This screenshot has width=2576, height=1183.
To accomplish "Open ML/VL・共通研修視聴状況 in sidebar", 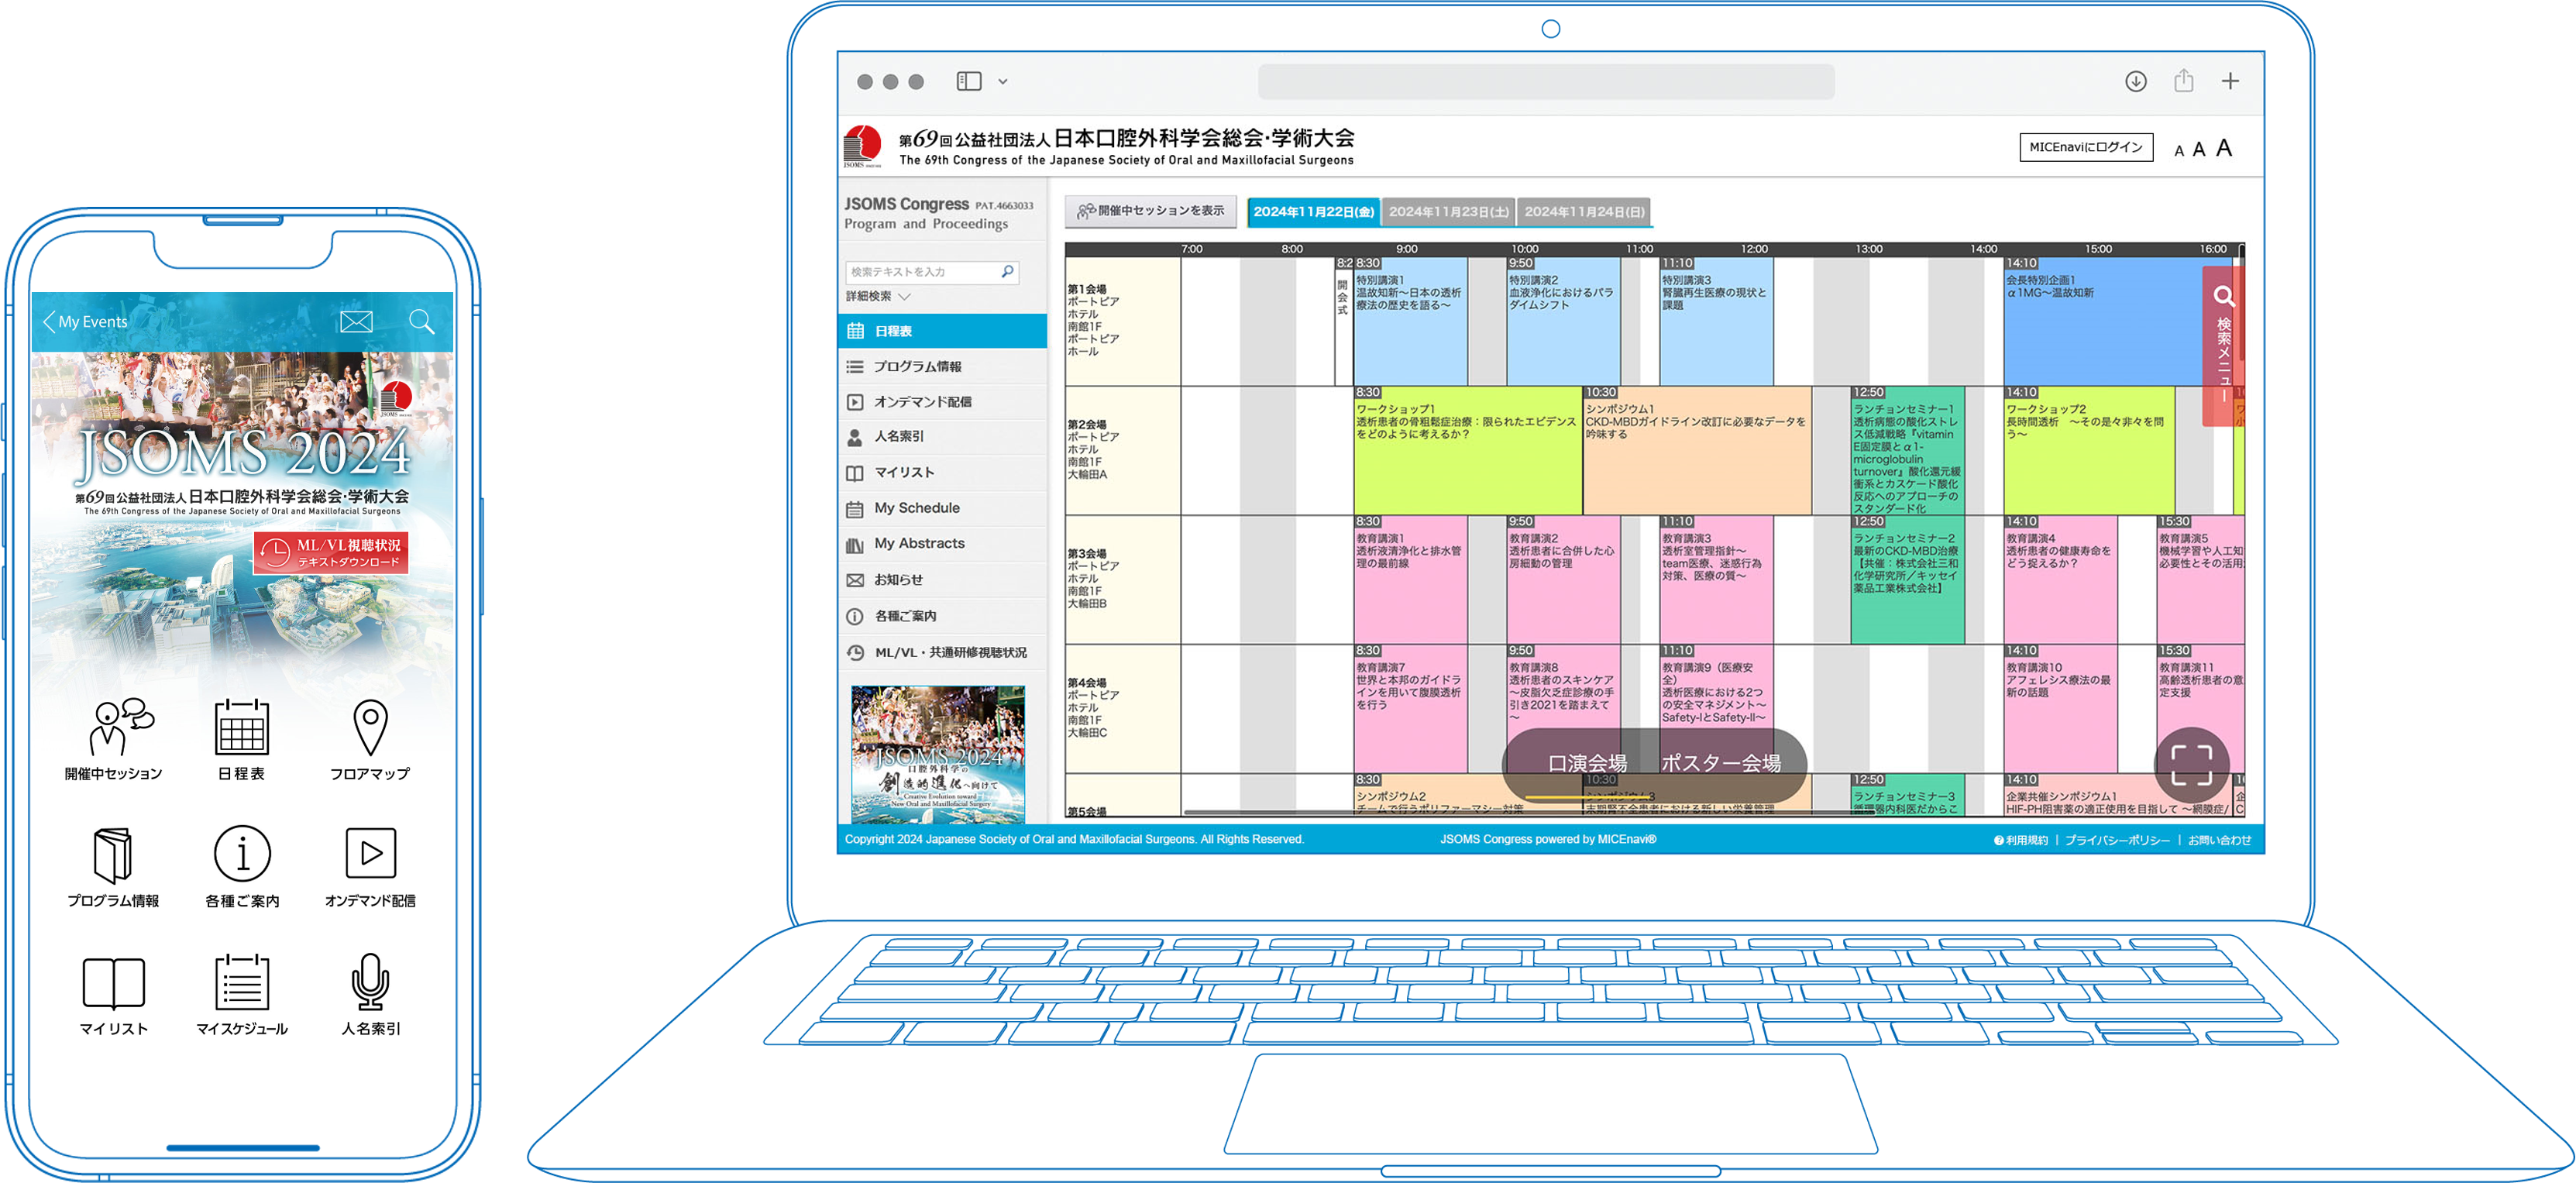I will tap(942, 653).
